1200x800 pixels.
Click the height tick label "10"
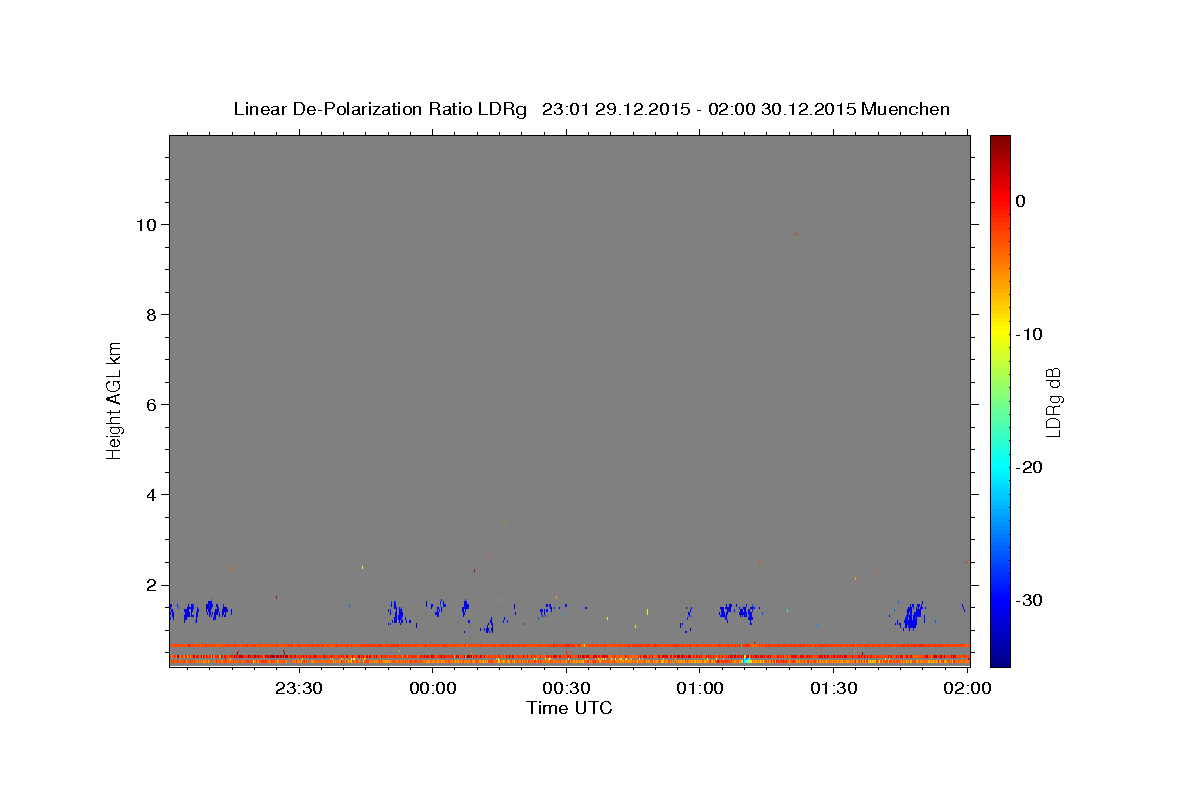click(x=146, y=225)
